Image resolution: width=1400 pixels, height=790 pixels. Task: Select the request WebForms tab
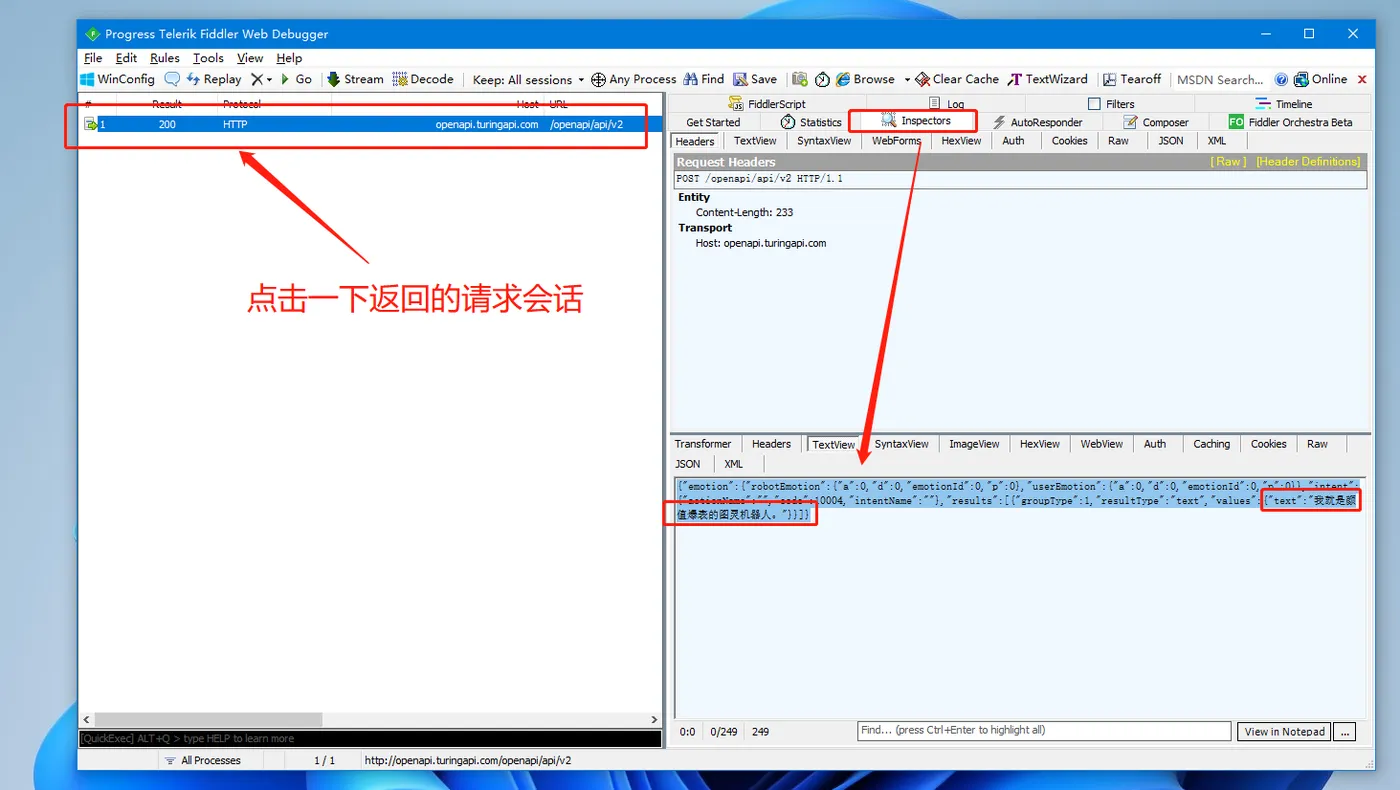(x=896, y=141)
